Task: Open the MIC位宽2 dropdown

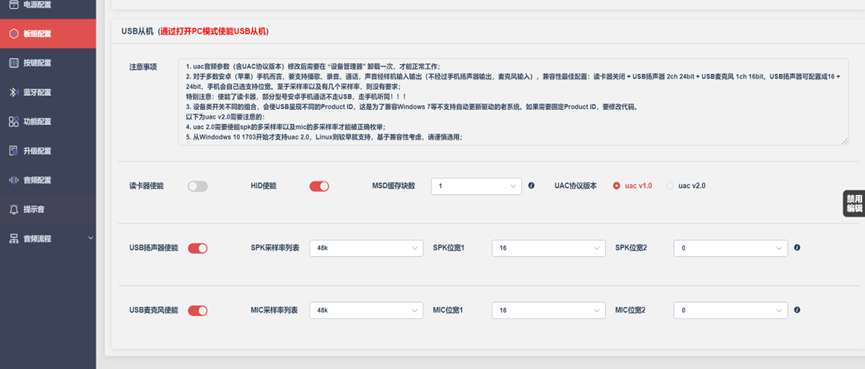Action: pos(730,311)
